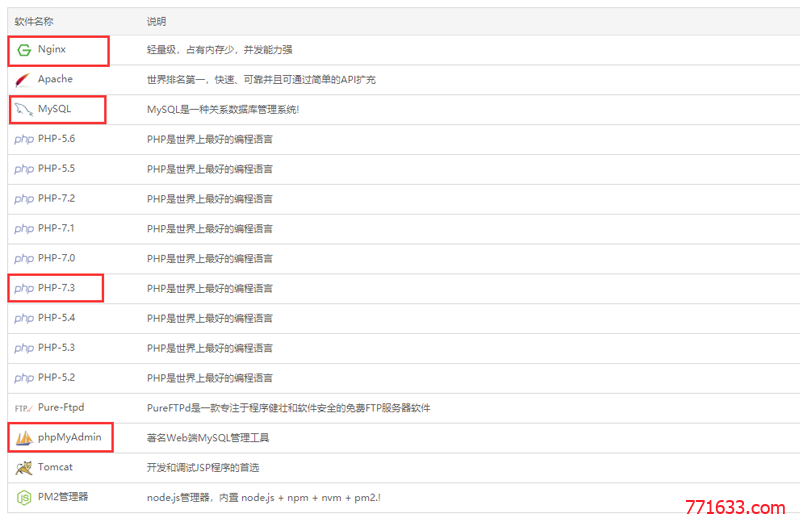
Task: Click the Nginx green G icon
Action: [24, 50]
